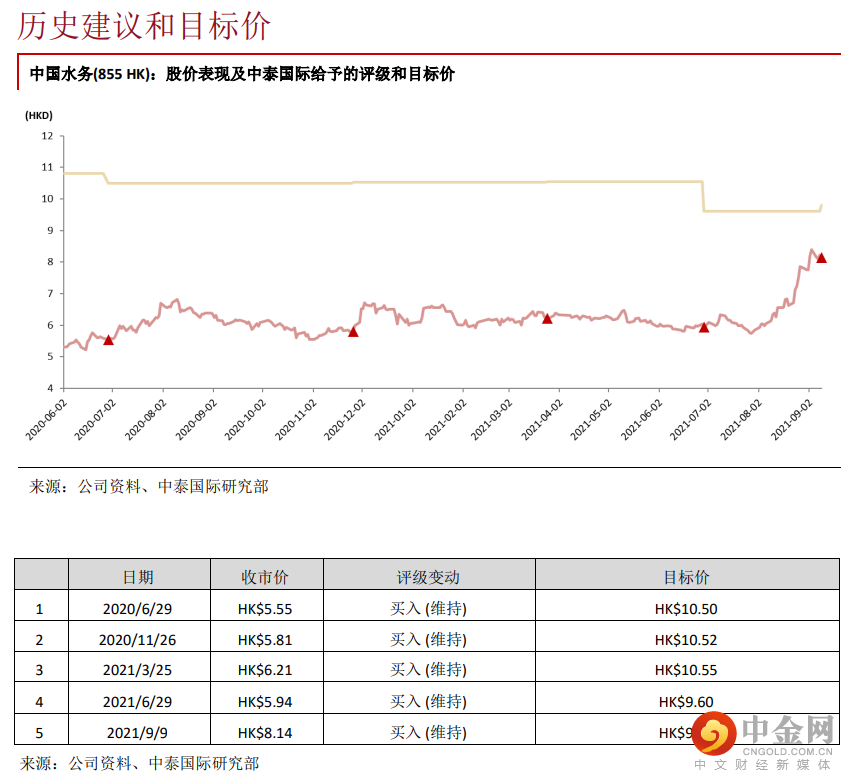Click the closing price HK$5.94

point(265,702)
